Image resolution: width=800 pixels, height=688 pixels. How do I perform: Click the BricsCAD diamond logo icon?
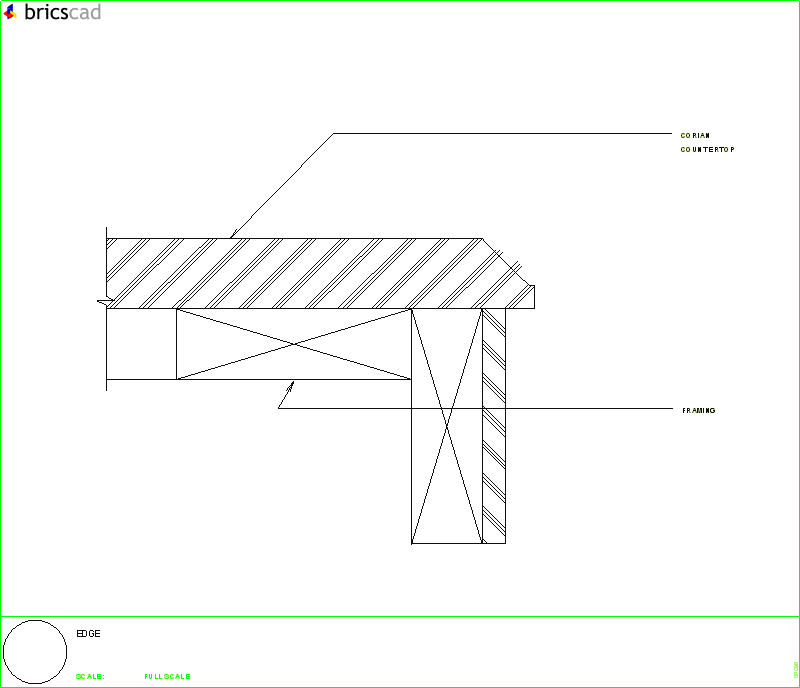click(10, 14)
